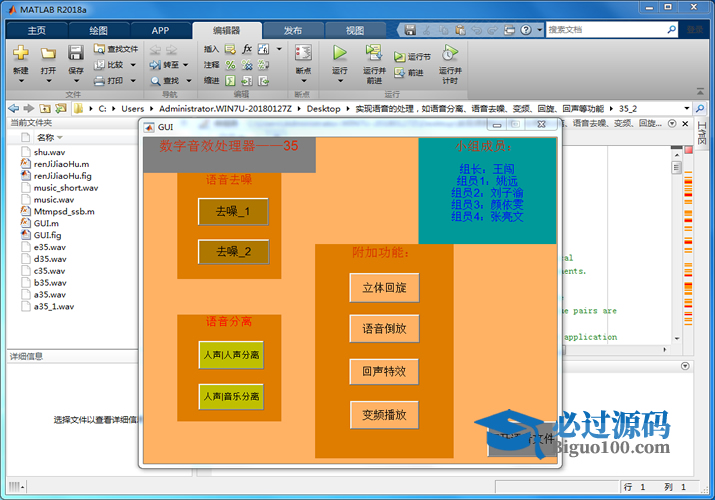Click the 变频播放 button
The width and height of the screenshot is (715, 500).
[384, 415]
